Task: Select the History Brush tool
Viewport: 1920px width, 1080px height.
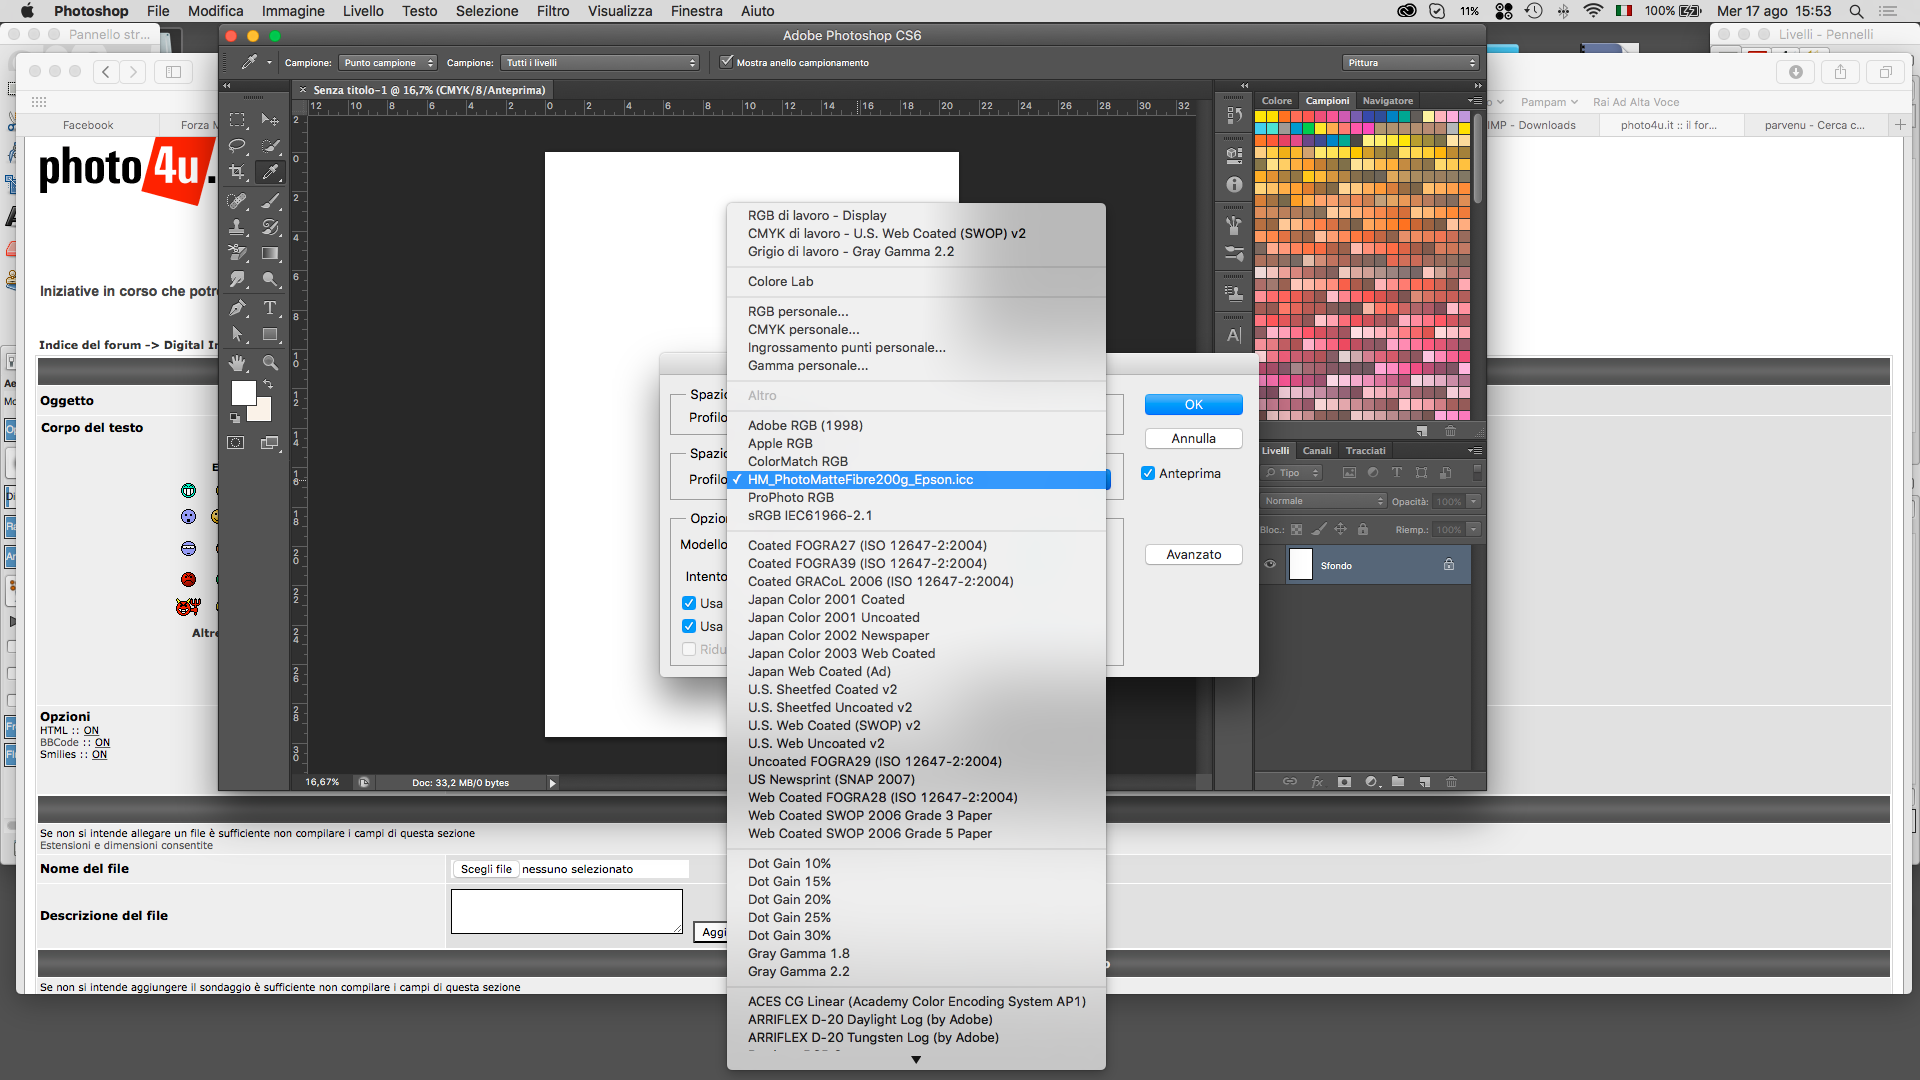Action: click(270, 227)
